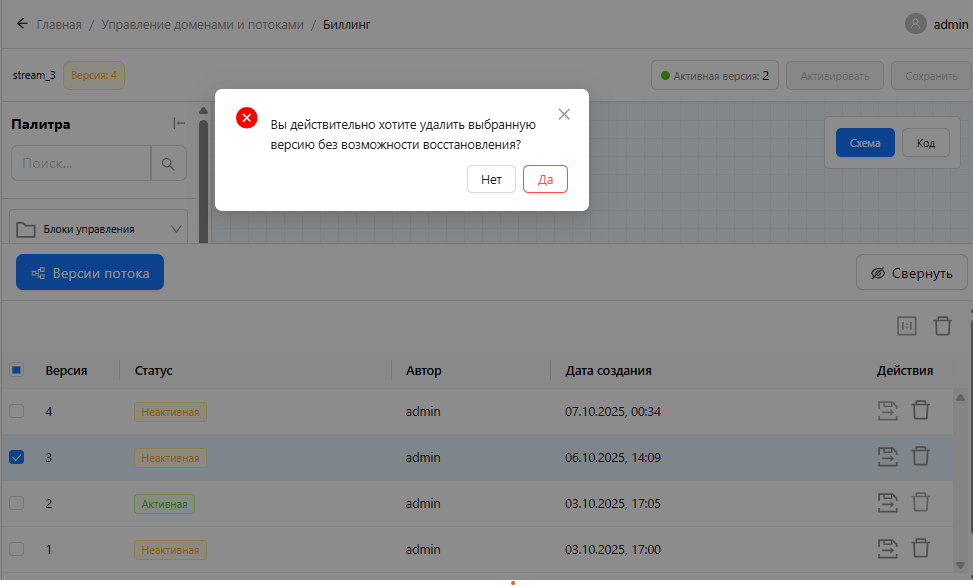Image resolution: width=973 pixels, height=586 pixels.
Task: Click the back arrow in breadcrumb
Action: pos(22,24)
